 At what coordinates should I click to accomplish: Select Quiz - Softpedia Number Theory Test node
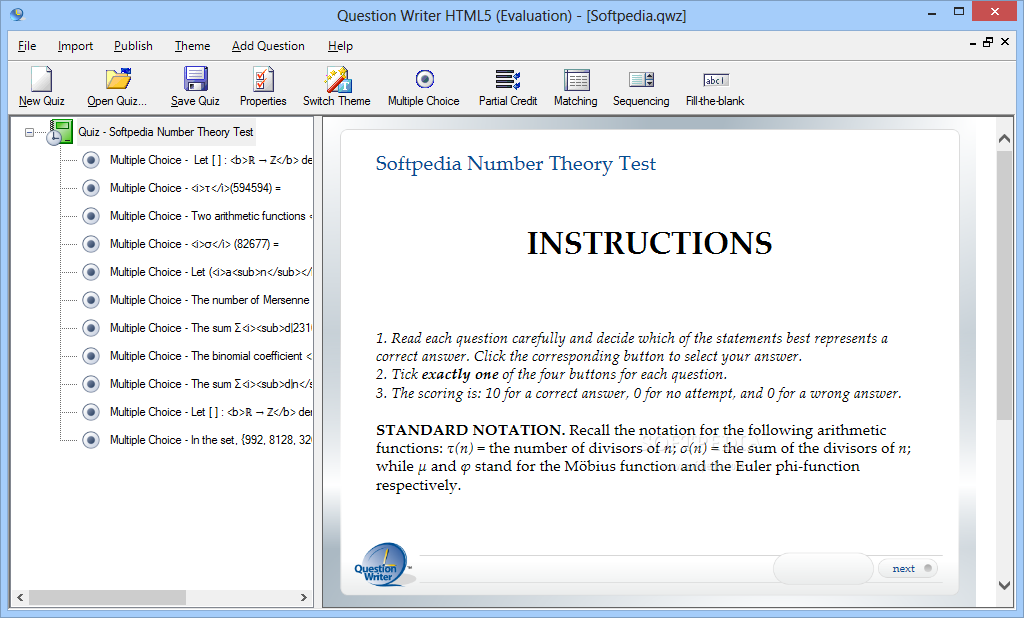point(166,132)
